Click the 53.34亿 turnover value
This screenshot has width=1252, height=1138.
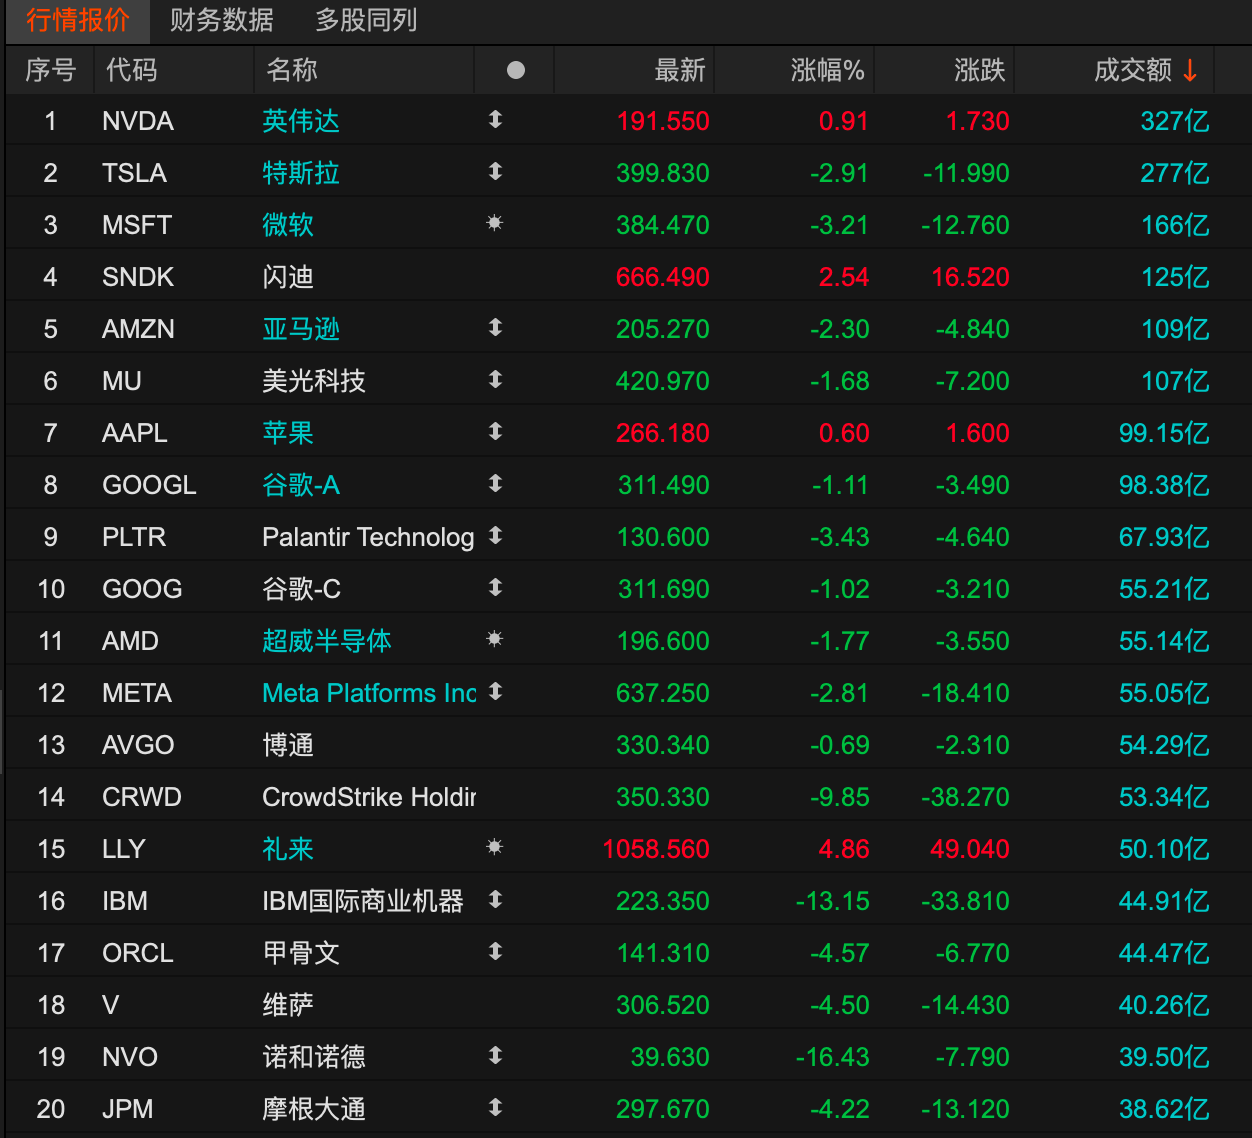(1164, 797)
